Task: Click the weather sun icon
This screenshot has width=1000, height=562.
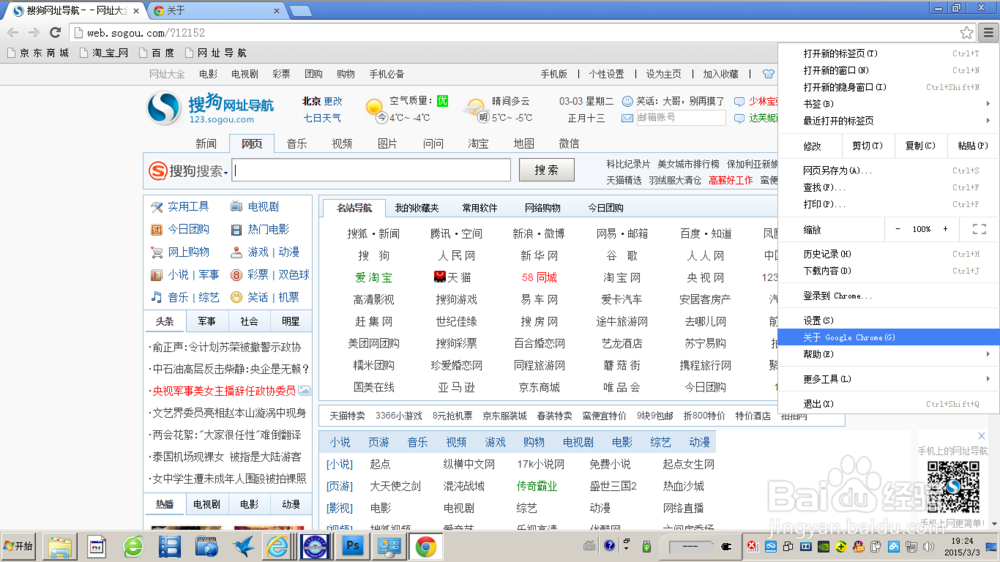Action: (374, 107)
